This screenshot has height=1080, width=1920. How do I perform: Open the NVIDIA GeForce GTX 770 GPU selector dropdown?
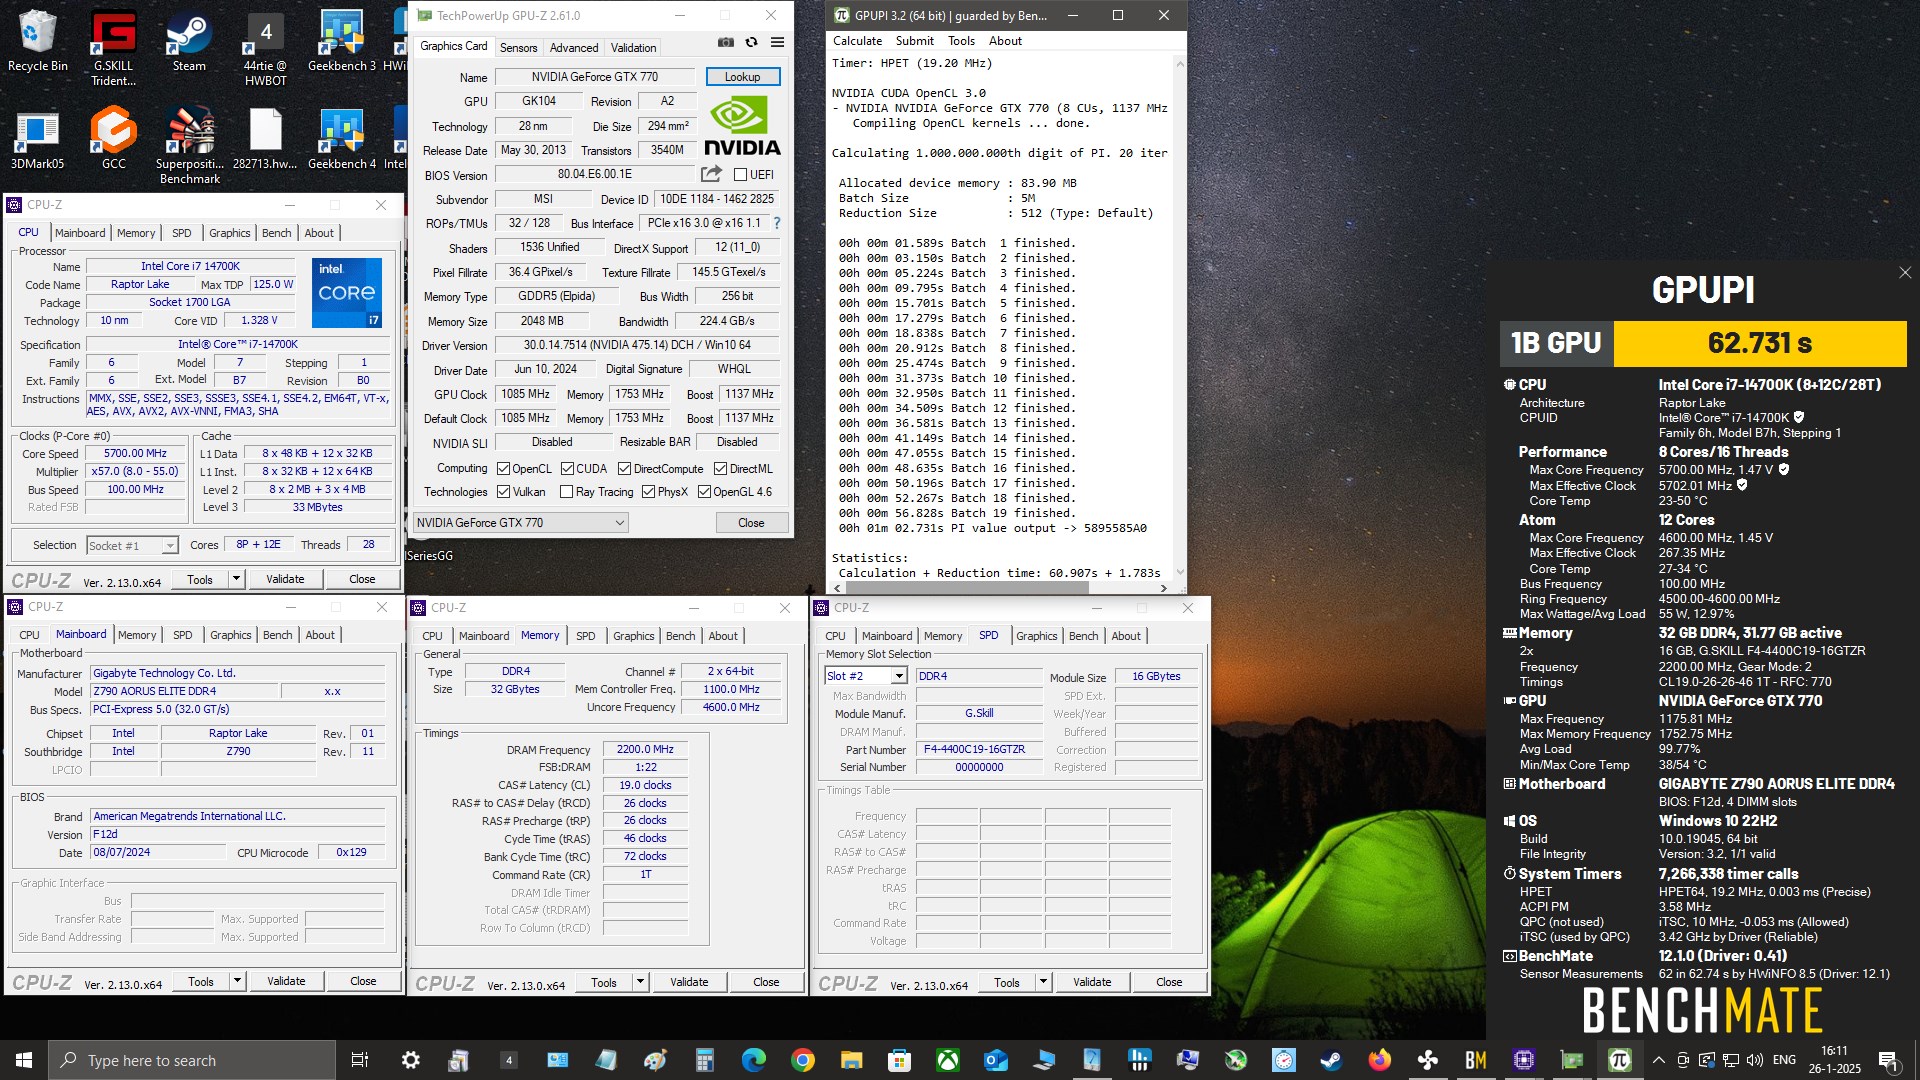tap(521, 522)
